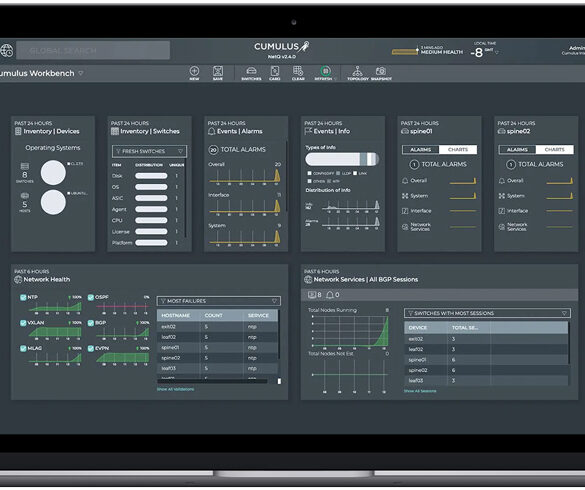Open the Most Failures filter dropdown

point(219,301)
